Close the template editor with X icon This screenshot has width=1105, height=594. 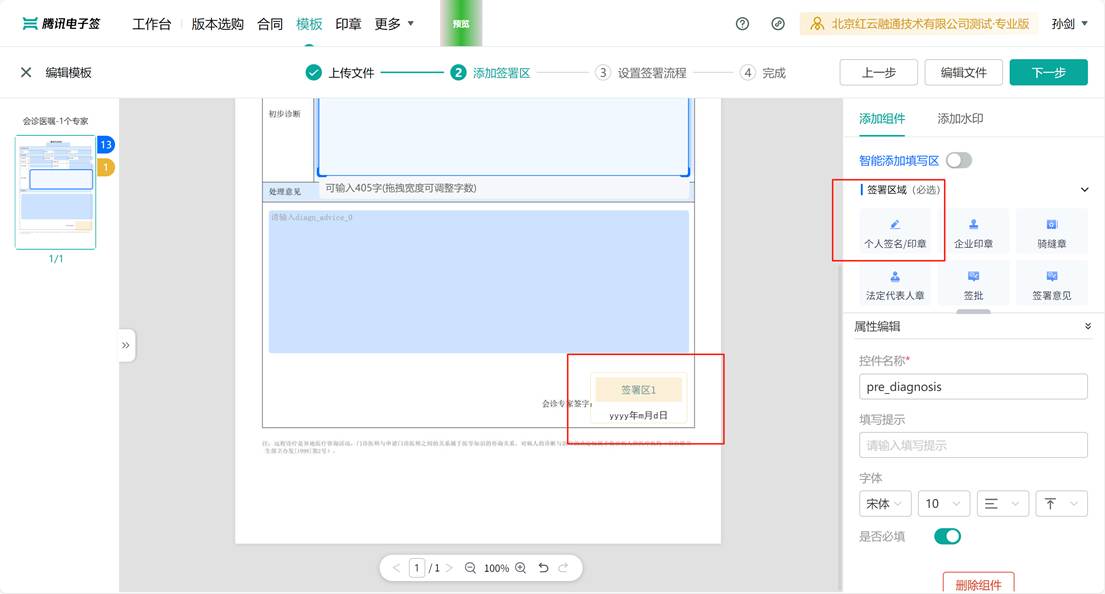click(26, 73)
